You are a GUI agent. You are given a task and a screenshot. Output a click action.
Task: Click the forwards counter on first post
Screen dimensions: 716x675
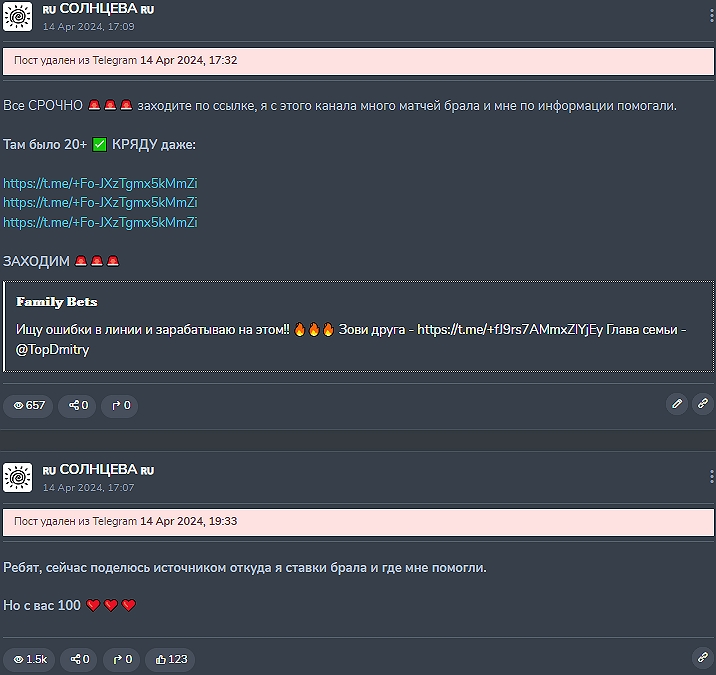pos(121,405)
